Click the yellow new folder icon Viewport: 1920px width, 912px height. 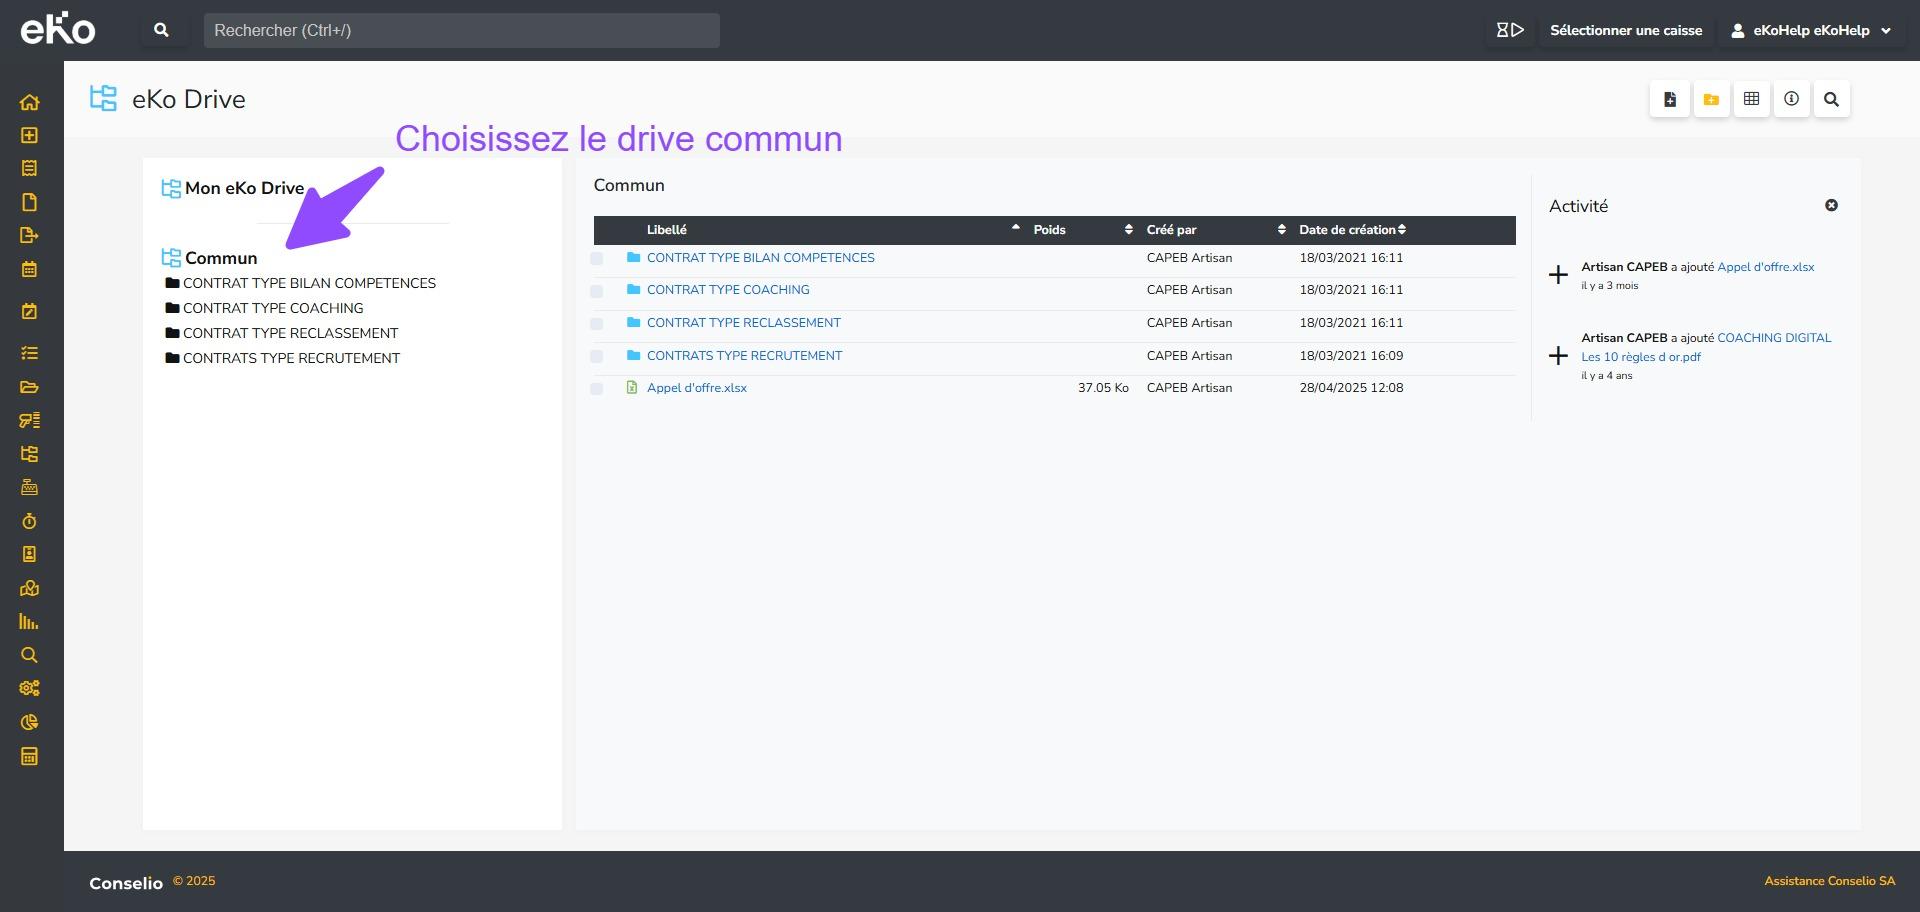1711,99
